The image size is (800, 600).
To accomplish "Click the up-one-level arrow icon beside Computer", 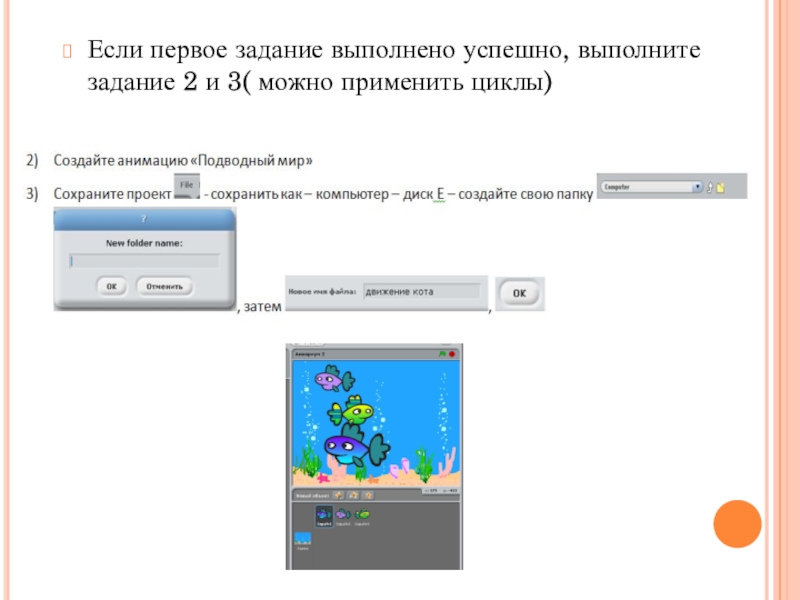I will click(710, 188).
